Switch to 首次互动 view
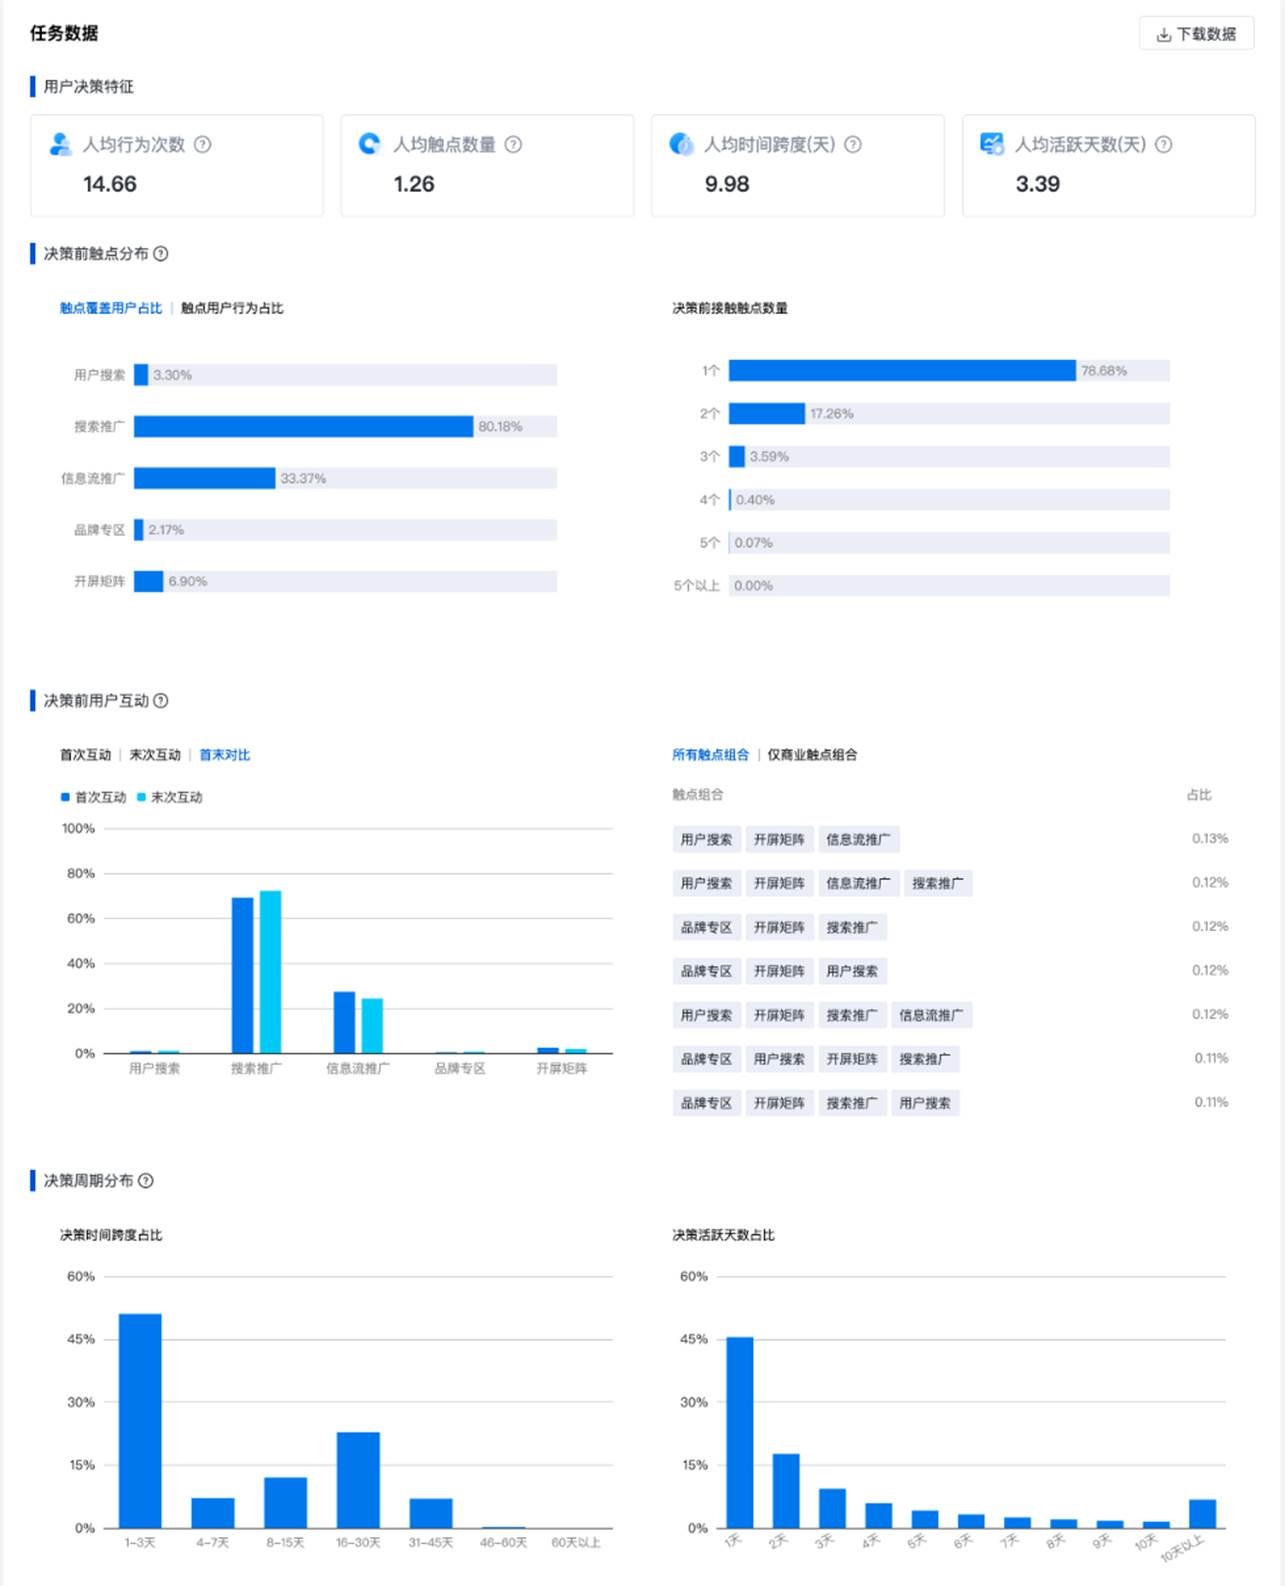Viewport: 1285px width, 1586px height. (85, 755)
